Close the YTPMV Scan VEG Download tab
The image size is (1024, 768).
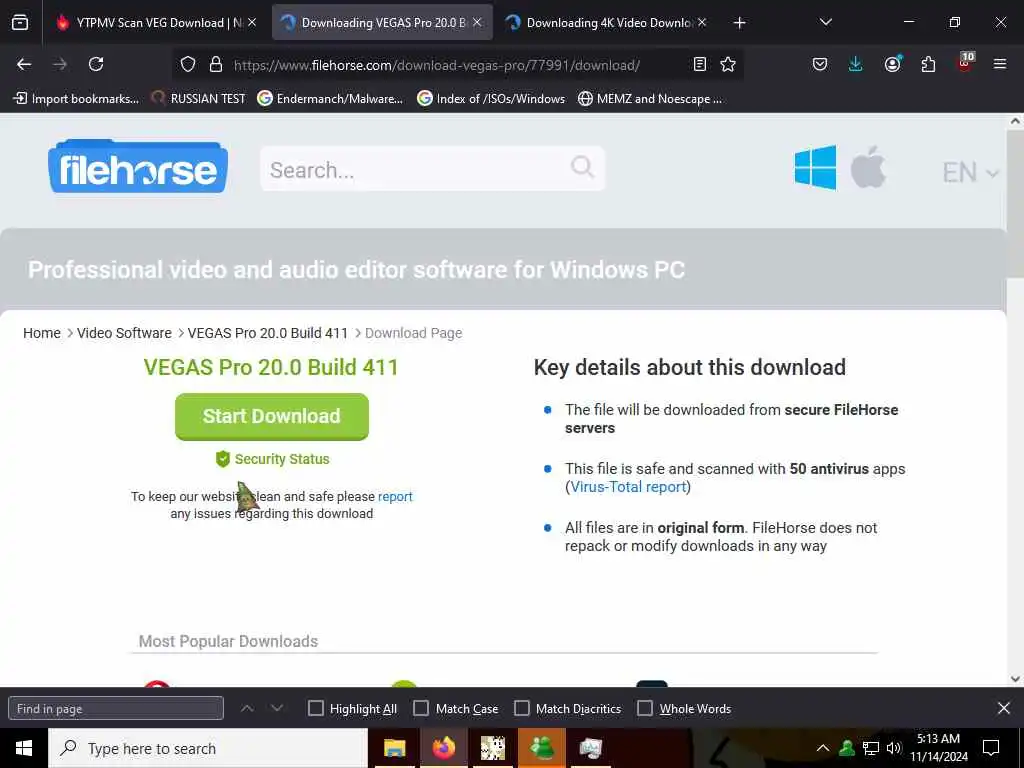pos(252,23)
